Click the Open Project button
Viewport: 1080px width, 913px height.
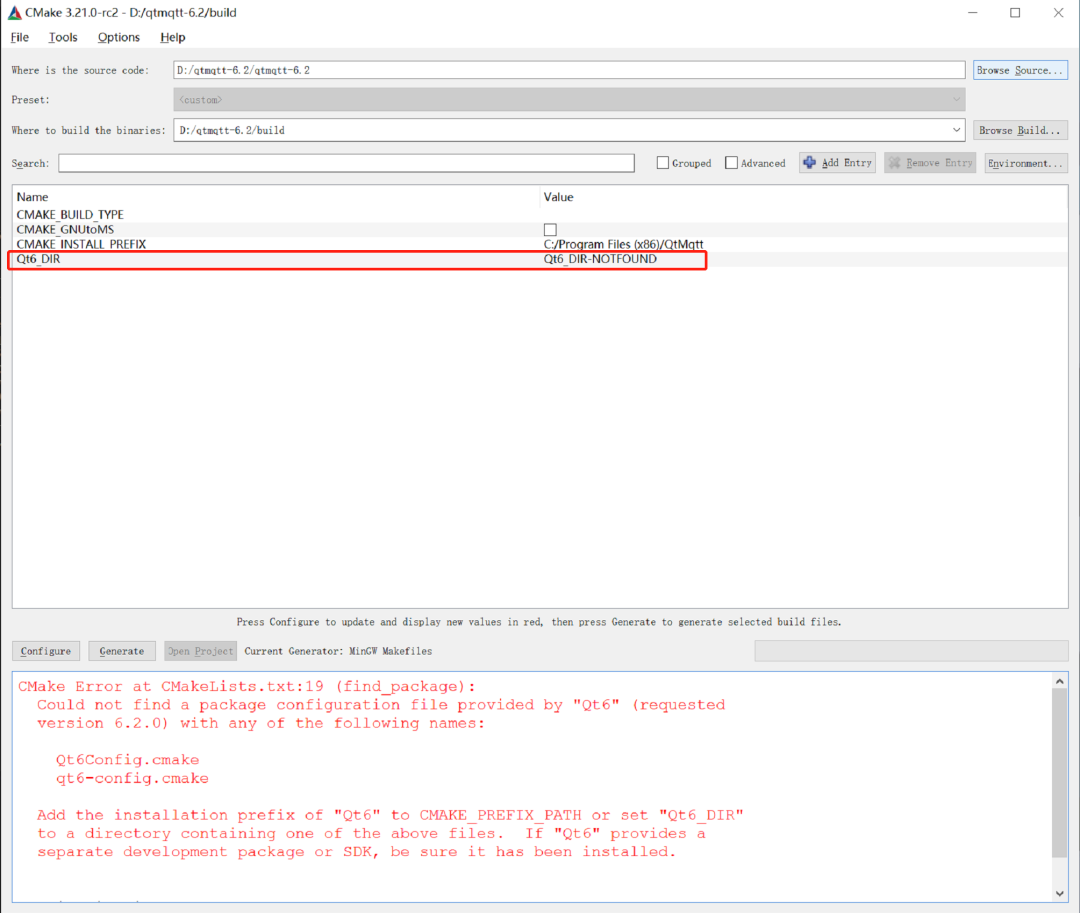(200, 651)
